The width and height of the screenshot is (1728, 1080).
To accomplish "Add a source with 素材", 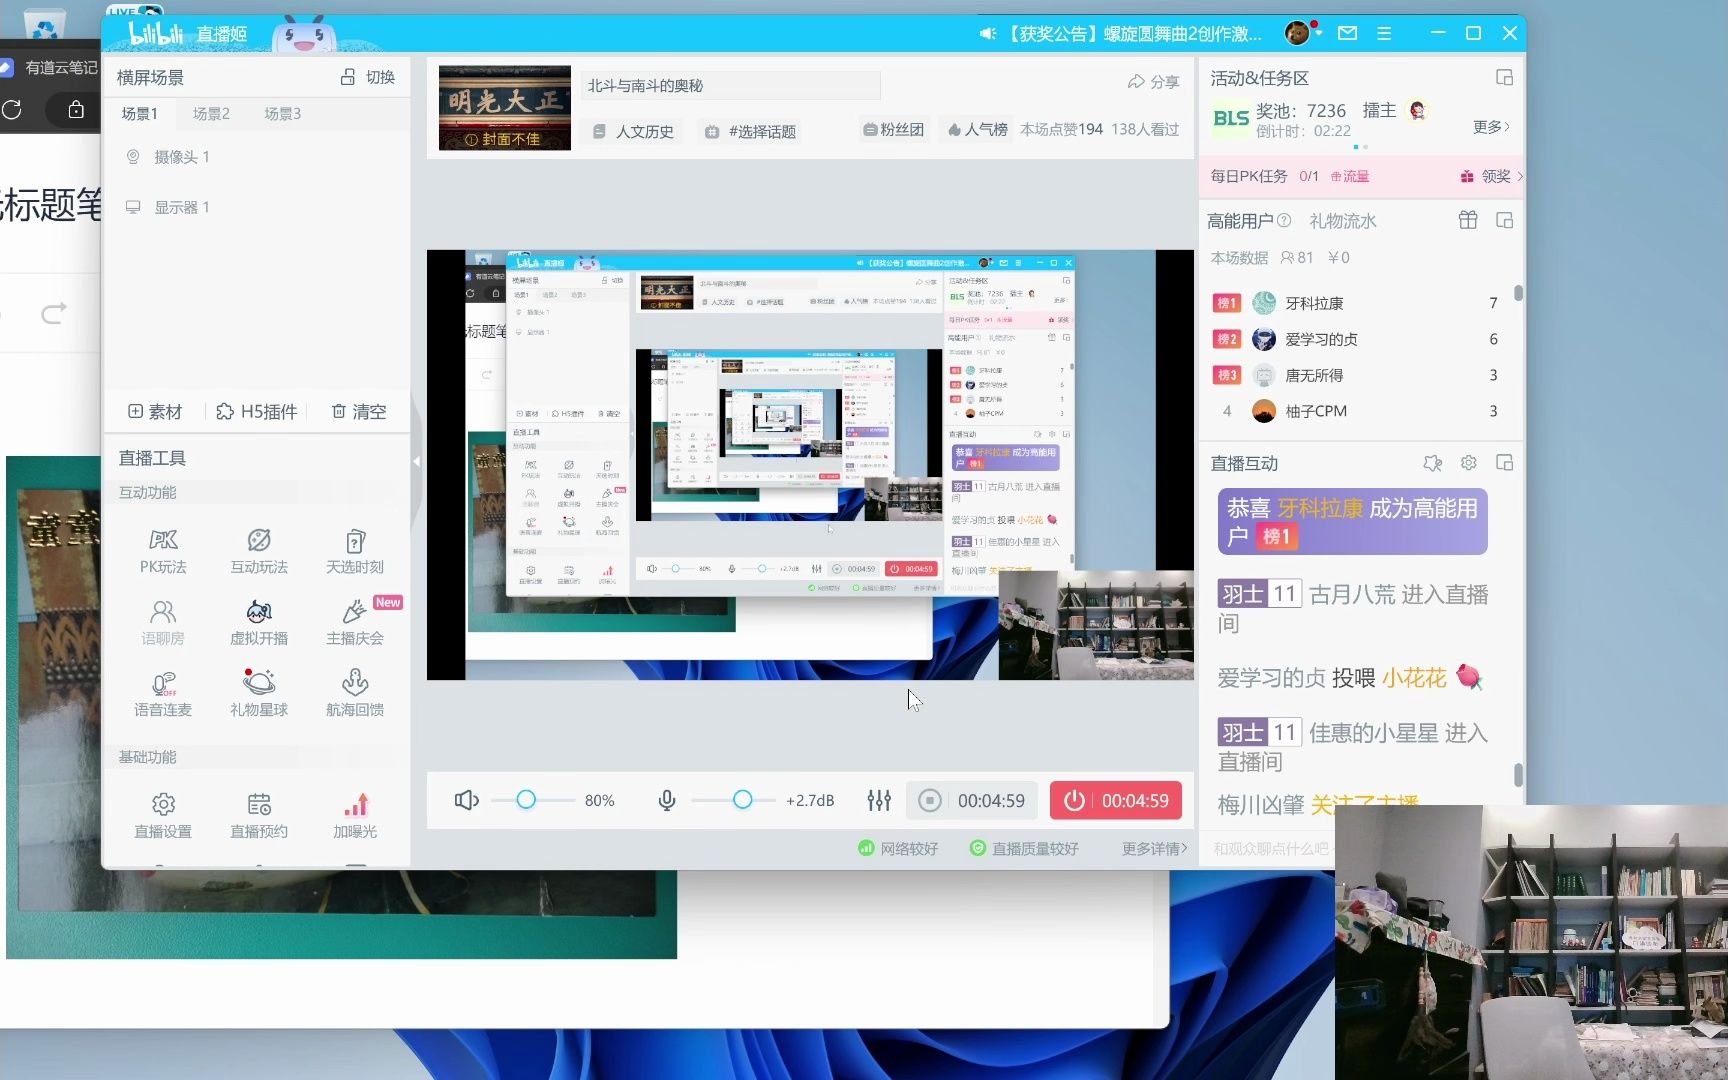I will [x=155, y=411].
